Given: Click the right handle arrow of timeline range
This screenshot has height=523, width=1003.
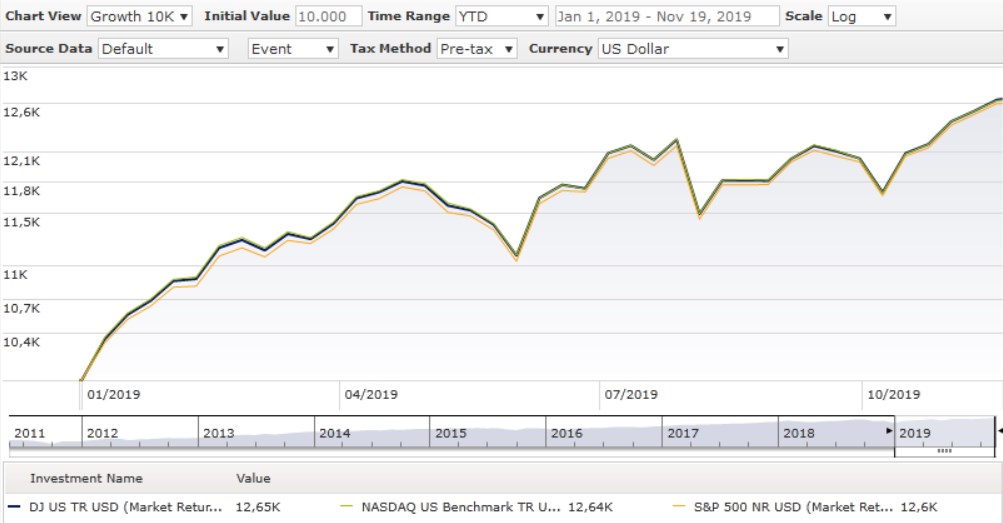Looking at the screenshot, I should coord(997,431).
